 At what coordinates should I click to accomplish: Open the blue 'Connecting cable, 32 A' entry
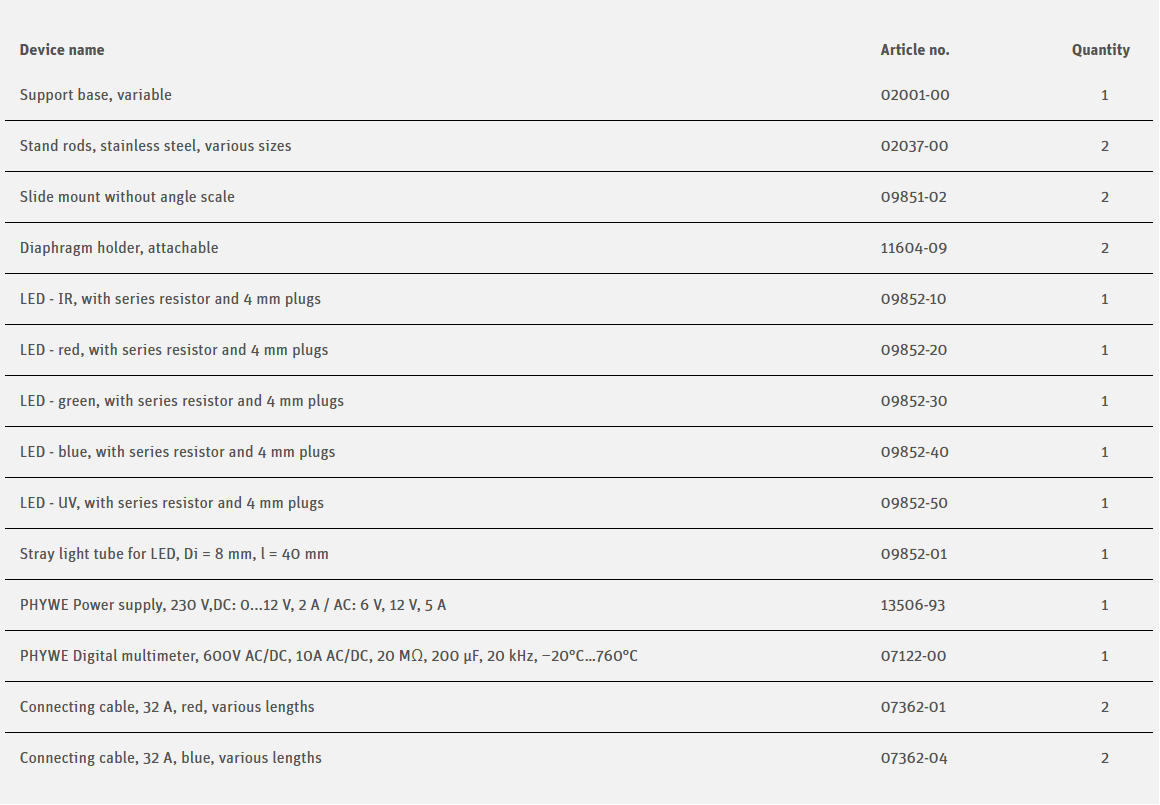tap(171, 758)
